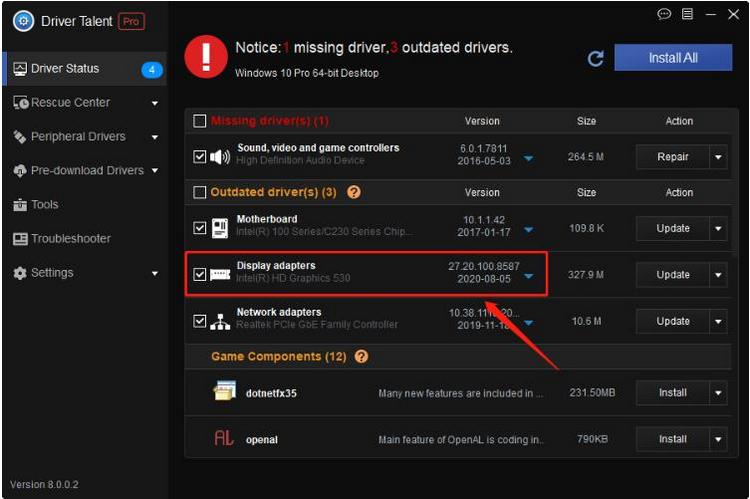Click Update for the Motherboard driver
The image size is (750, 499).
[673, 228]
